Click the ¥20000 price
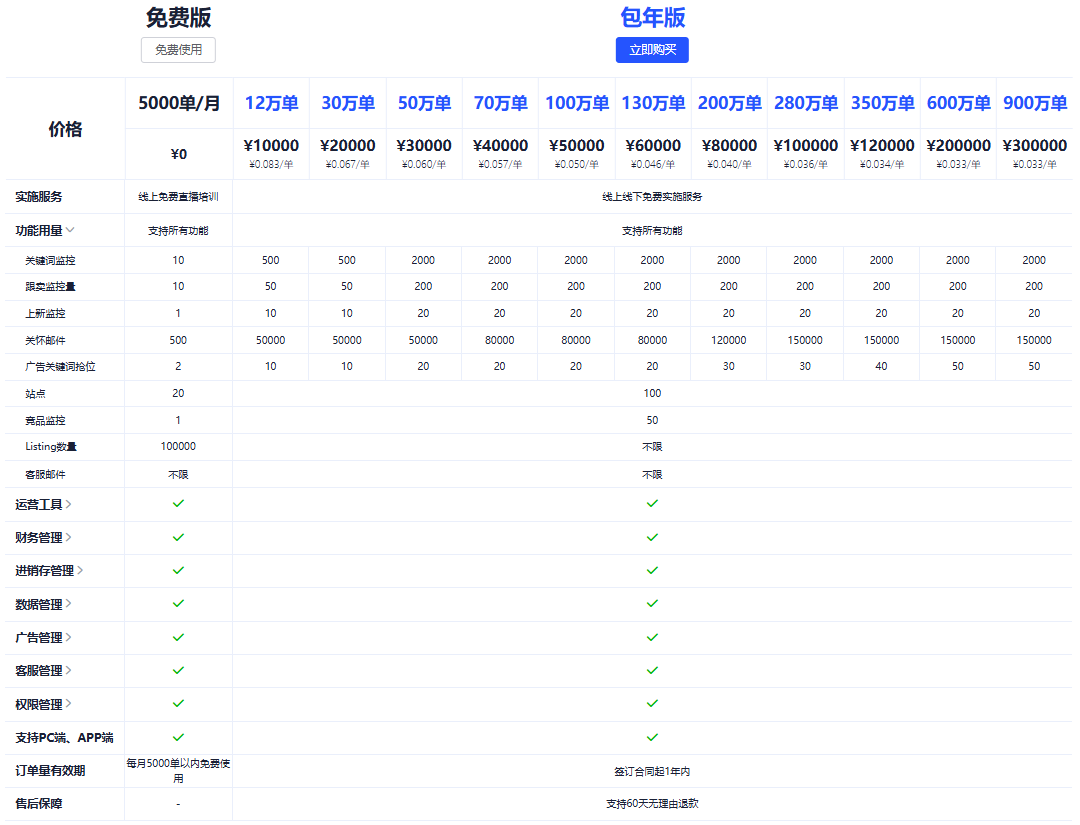This screenshot has height=825, width=1080. coord(348,145)
